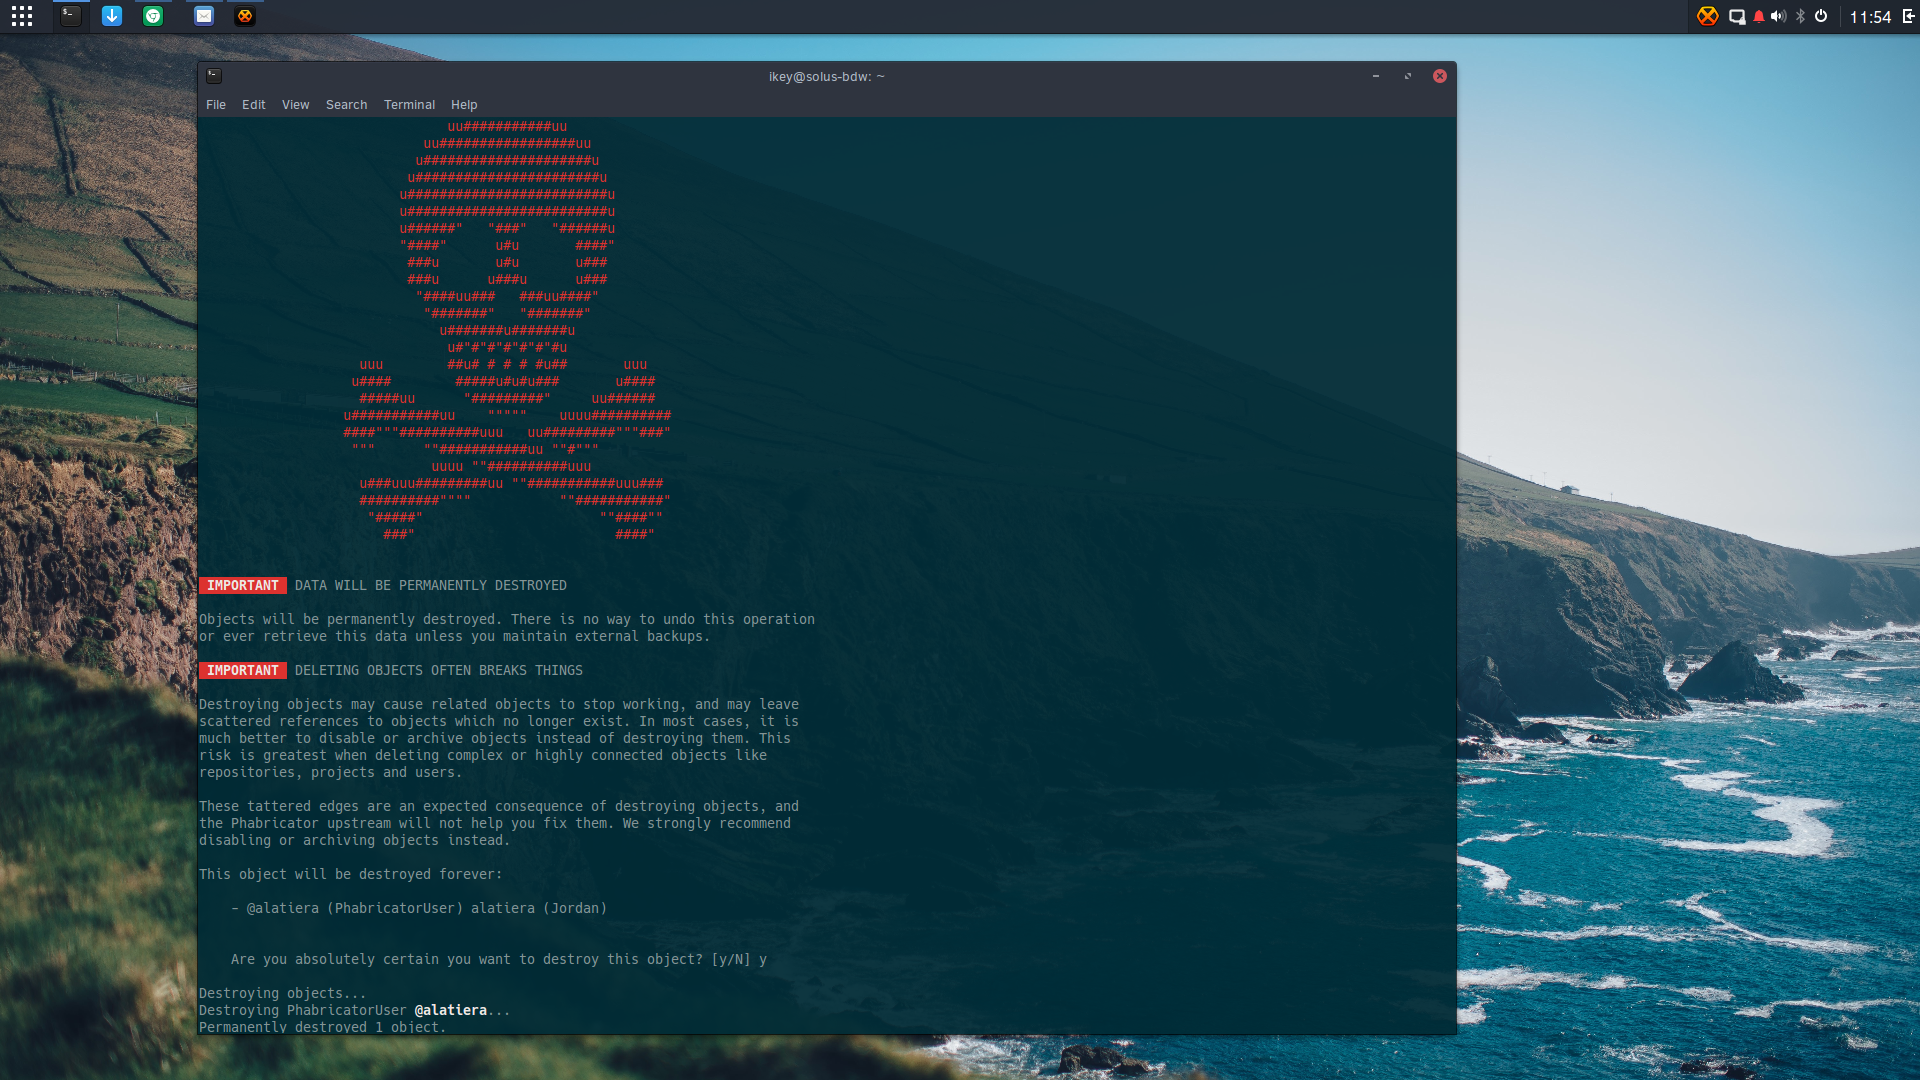Open the Edit menu
The height and width of the screenshot is (1080, 1920).
click(x=254, y=105)
